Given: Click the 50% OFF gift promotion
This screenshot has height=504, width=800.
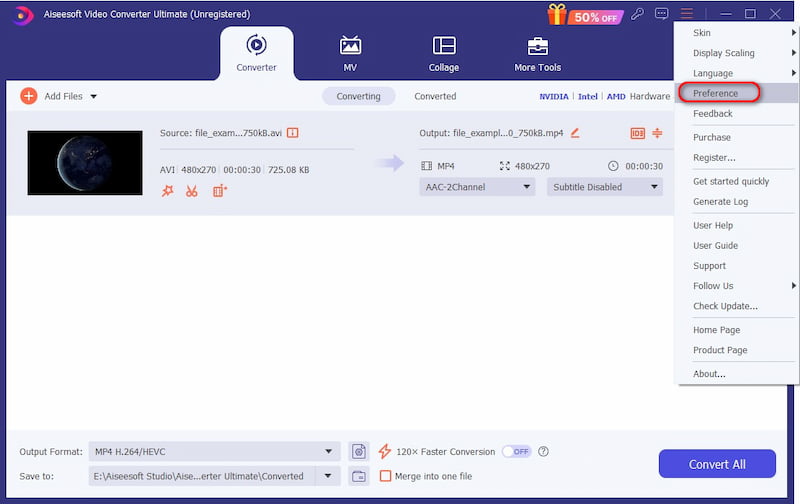Looking at the screenshot, I should click(585, 15).
